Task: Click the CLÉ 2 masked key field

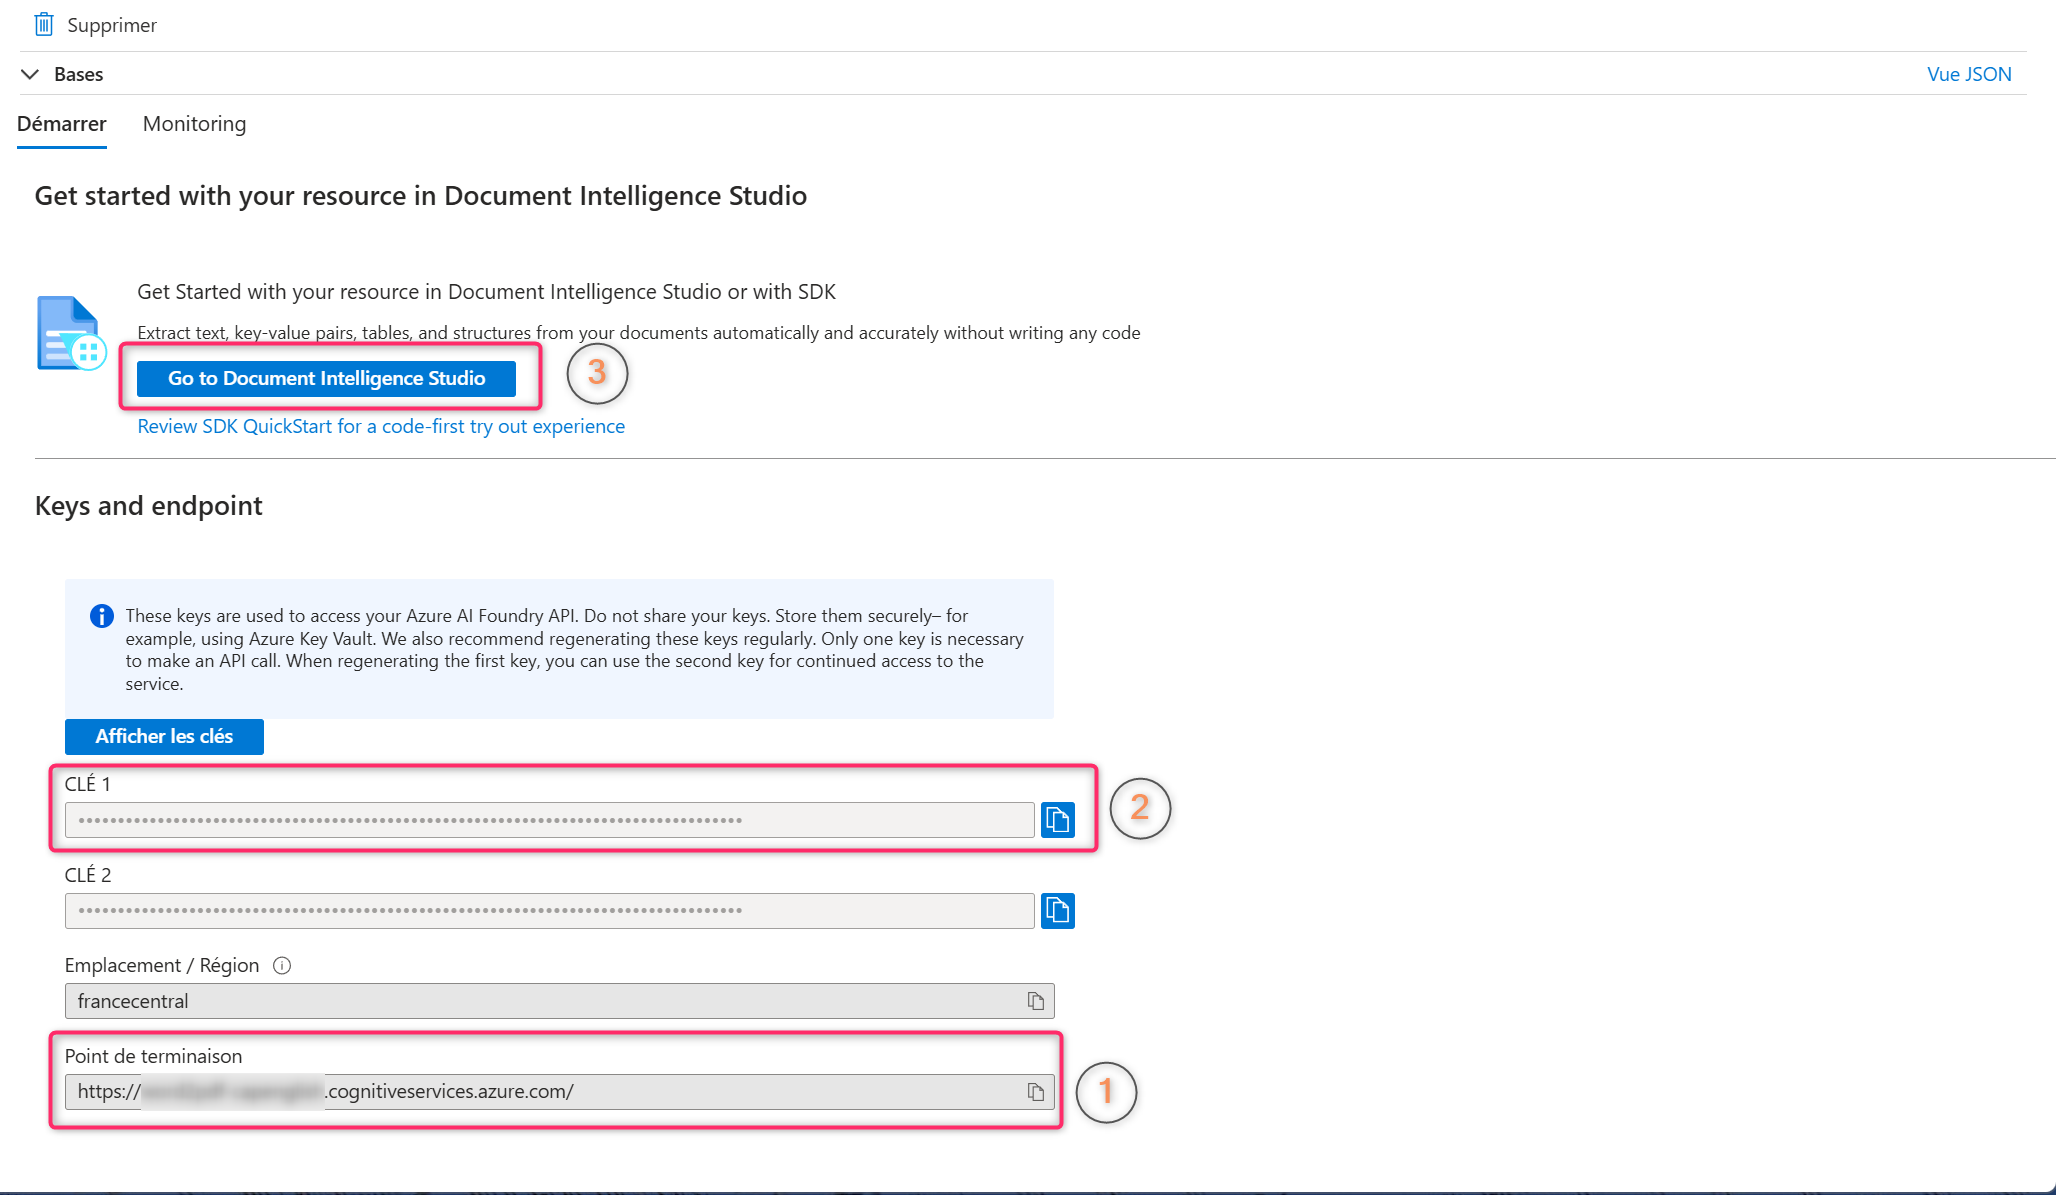Action: tap(549, 910)
